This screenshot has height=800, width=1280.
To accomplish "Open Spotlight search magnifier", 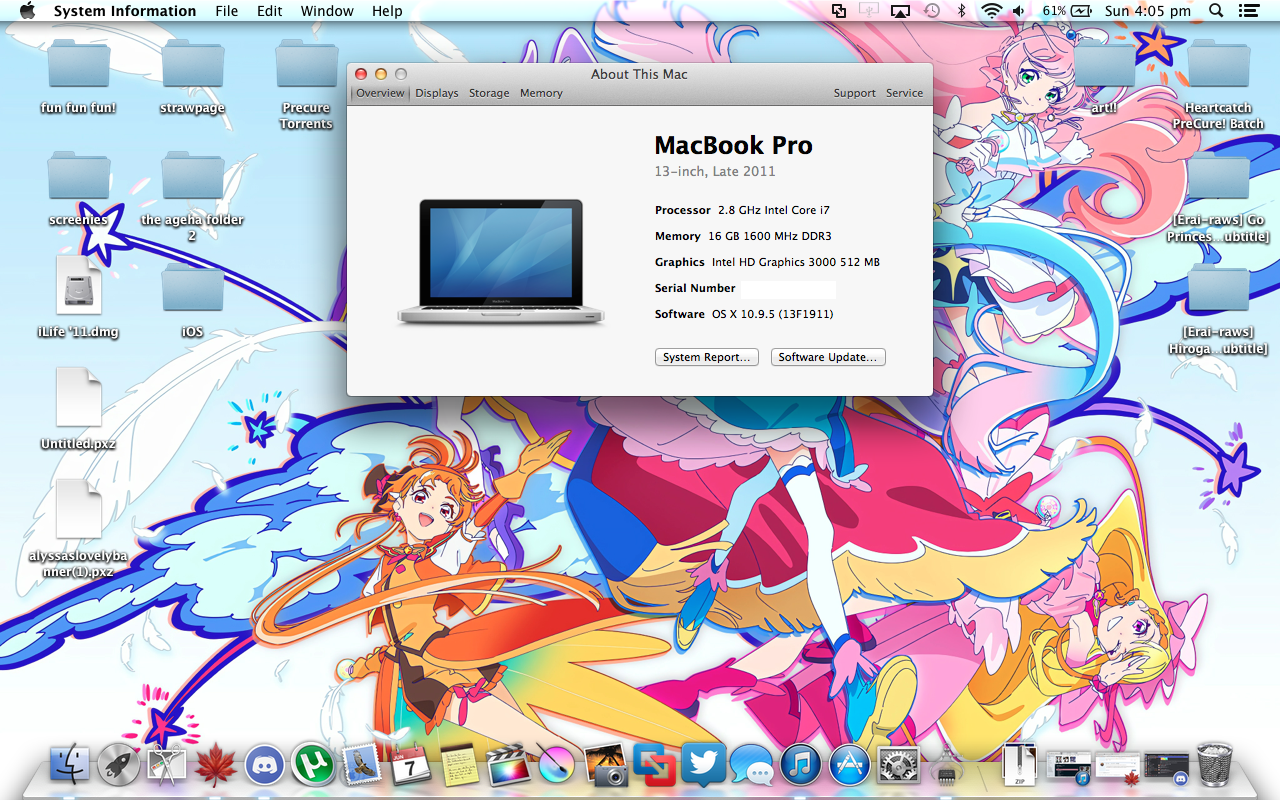I will tap(1216, 11).
